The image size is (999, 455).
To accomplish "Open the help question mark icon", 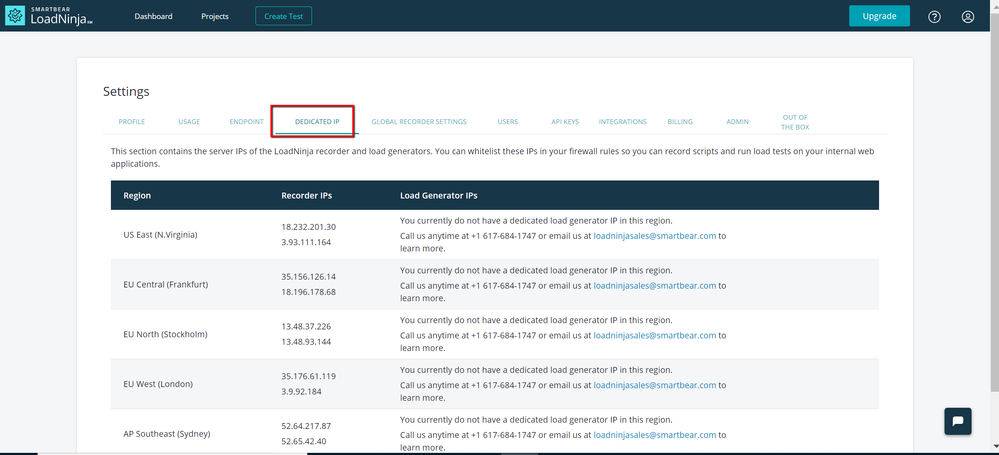I will pos(934,16).
